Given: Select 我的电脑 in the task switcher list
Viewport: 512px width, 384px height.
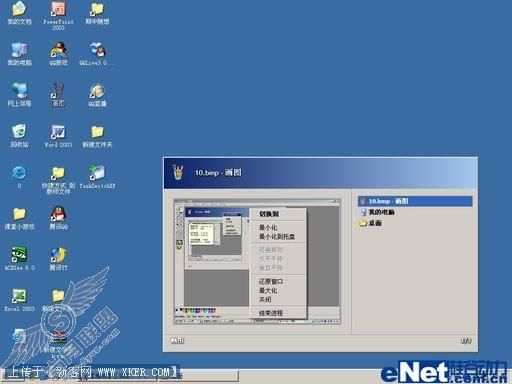Looking at the screenshot, I should (x=377, y=212).
